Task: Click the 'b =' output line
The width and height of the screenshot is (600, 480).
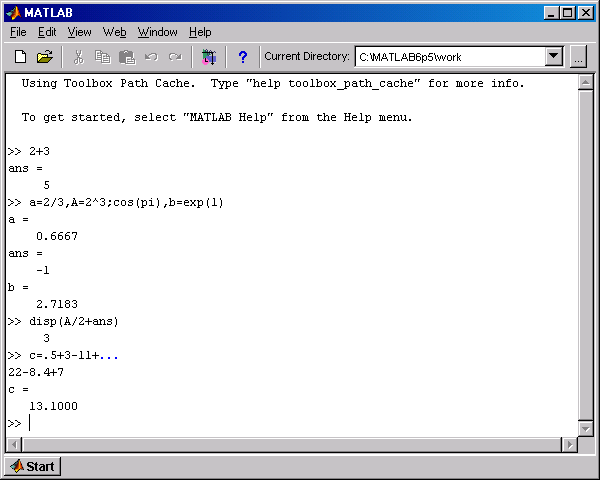Action: click(x=18, y=287)
